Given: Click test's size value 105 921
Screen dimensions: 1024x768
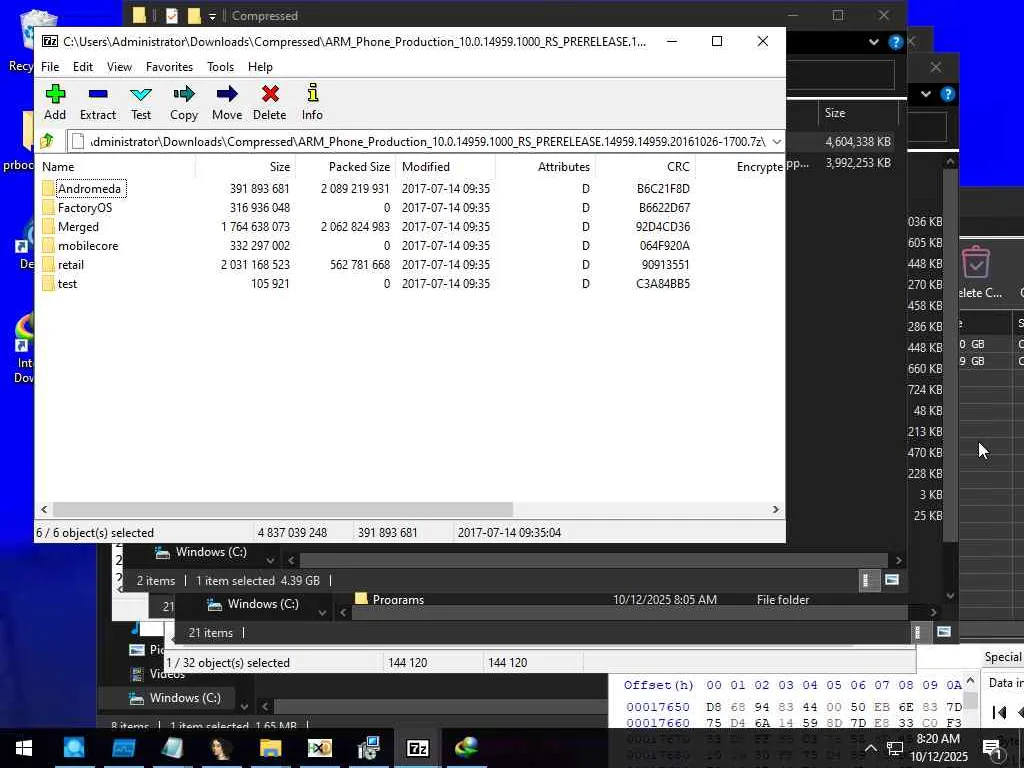Looking at the screenshot, I should click(x=270, y=283).
